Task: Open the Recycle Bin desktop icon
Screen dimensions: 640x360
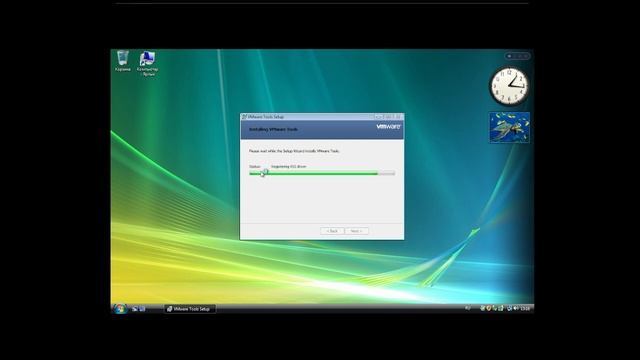Action: 123,61
